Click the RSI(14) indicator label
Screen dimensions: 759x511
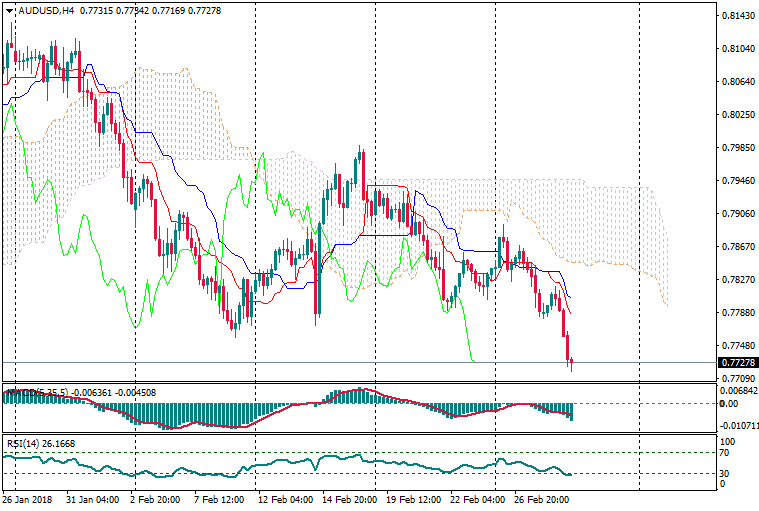point(21,443)
